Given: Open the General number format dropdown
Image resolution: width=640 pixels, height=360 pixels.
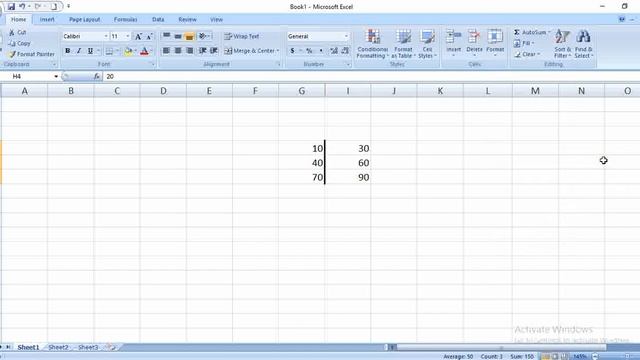Looking at the screenshot, I should point(346,36).
